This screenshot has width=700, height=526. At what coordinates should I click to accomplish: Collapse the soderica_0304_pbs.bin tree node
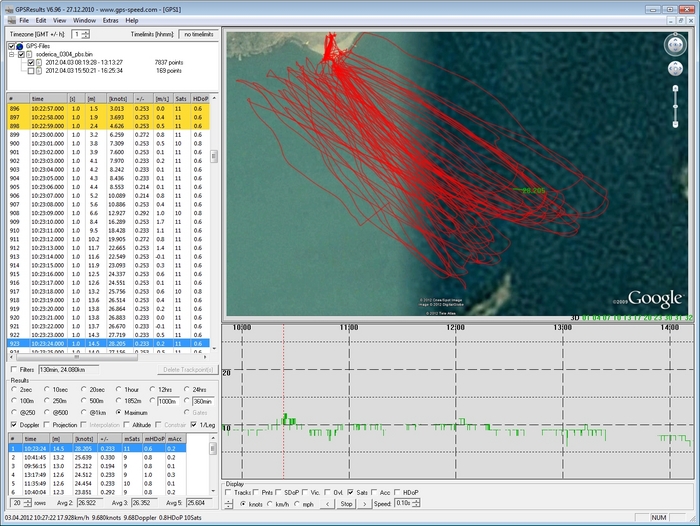click(x=12, y=54)
